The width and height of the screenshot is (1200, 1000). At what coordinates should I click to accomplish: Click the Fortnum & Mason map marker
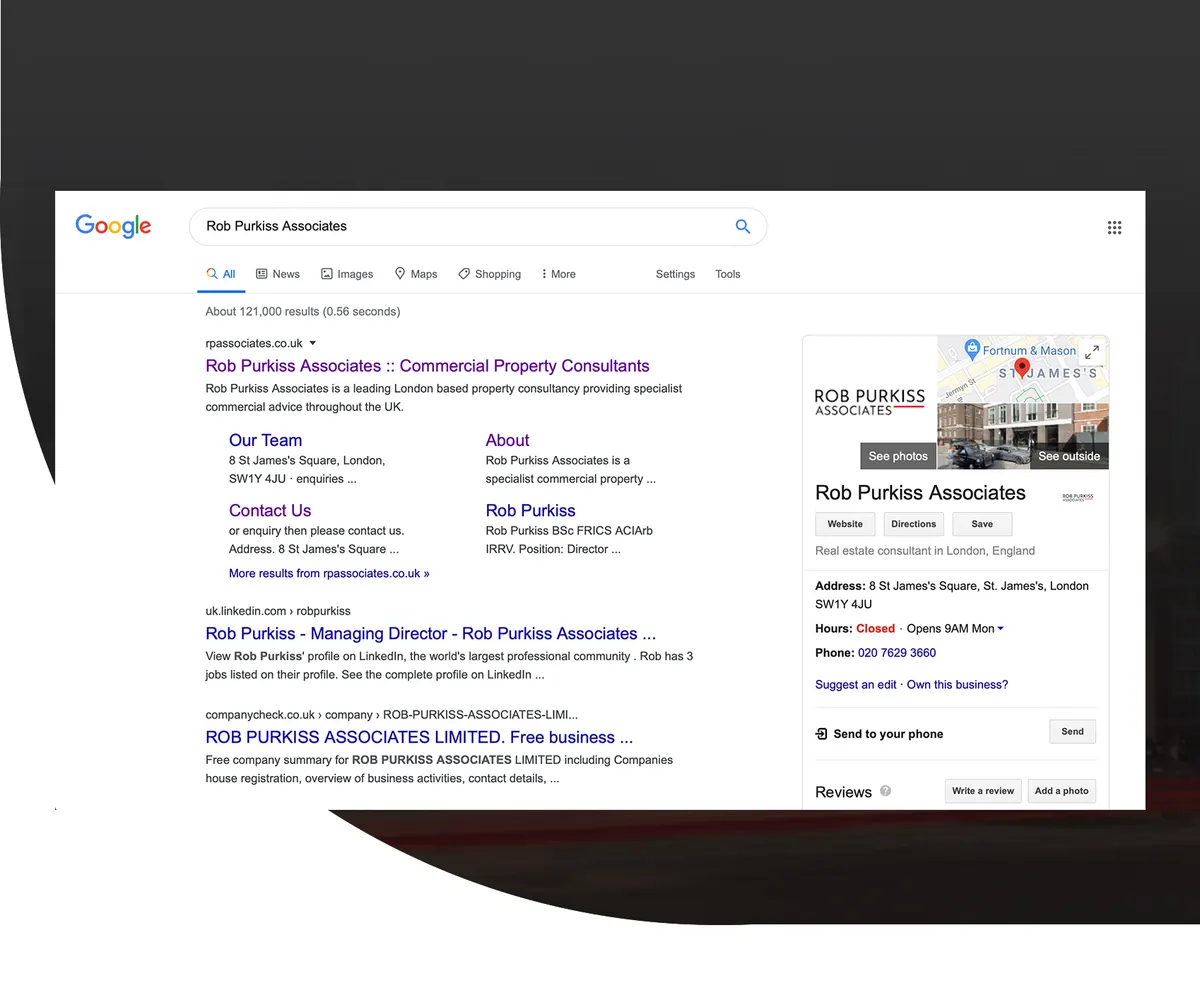pyautogui.click(x=971, y=349)
